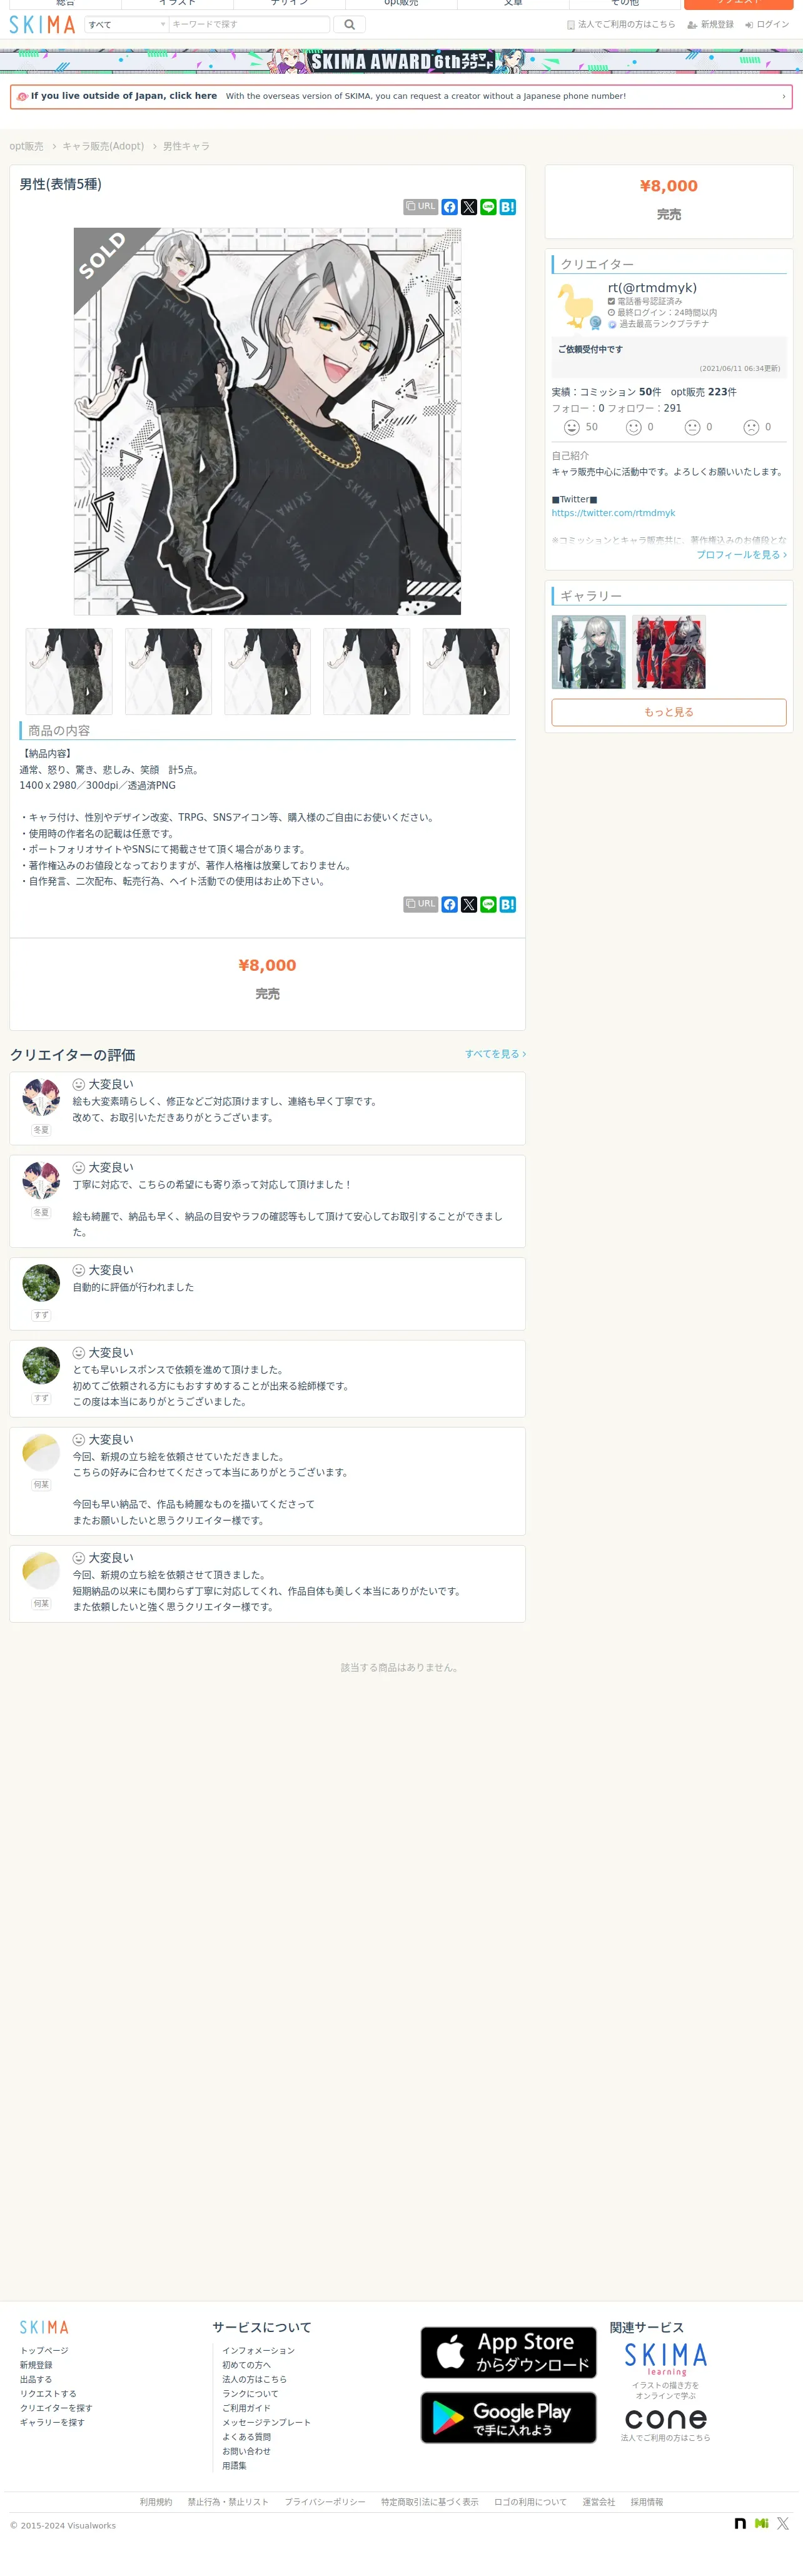The image size is (803, 2576).
Task: Select the fifth expression thumbnail
Action: coord(466,671)
